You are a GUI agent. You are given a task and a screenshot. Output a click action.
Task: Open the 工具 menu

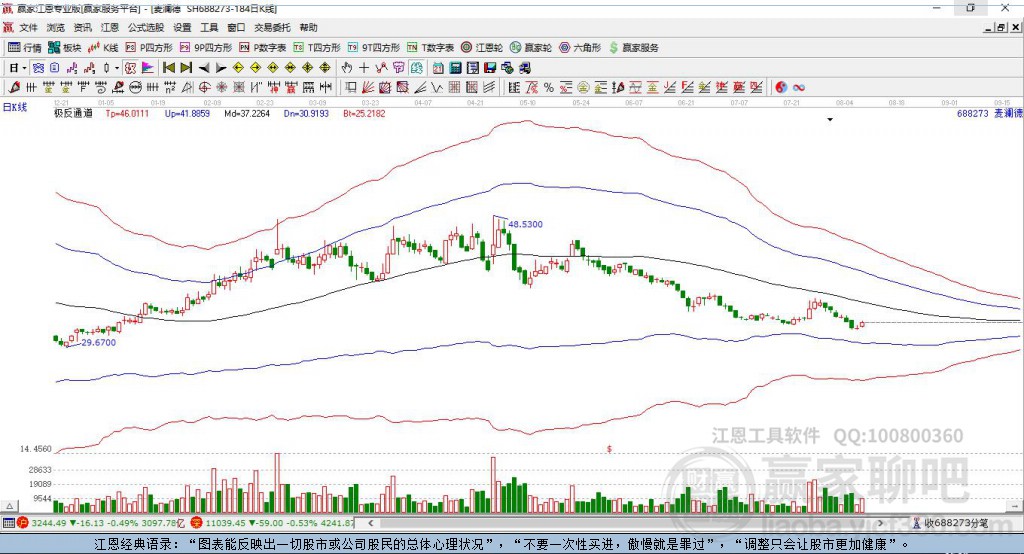click(209, 27)
